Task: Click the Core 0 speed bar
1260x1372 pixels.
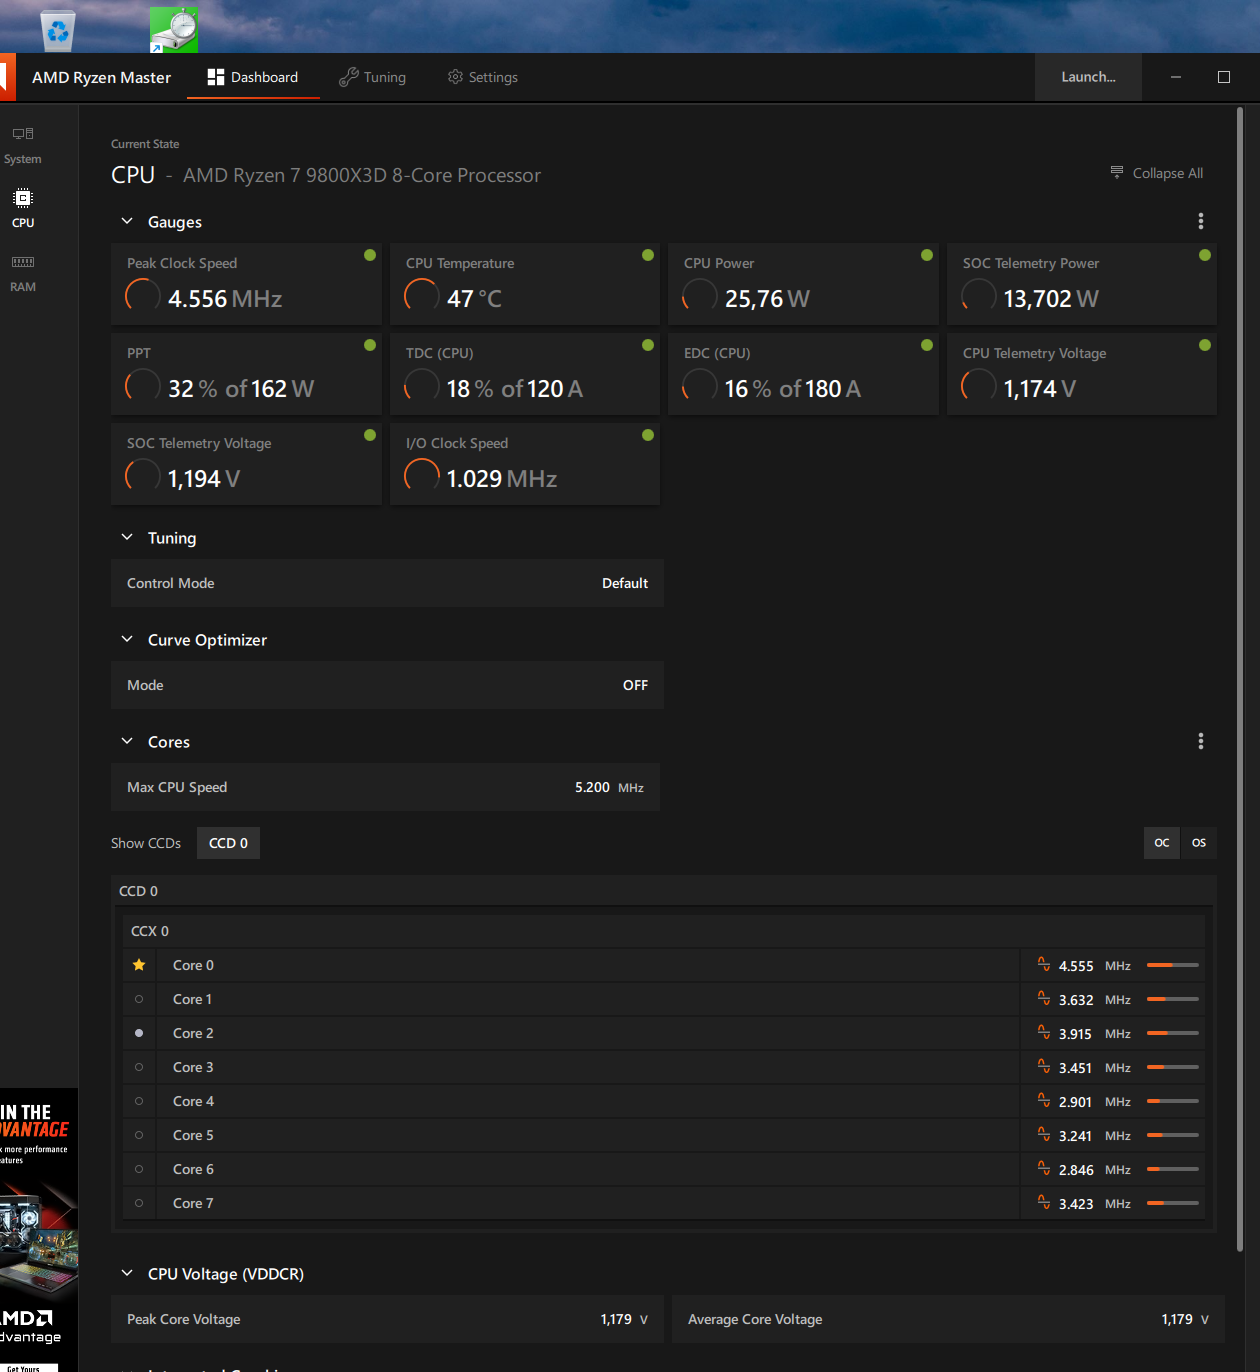Action: pos(1173,965)
